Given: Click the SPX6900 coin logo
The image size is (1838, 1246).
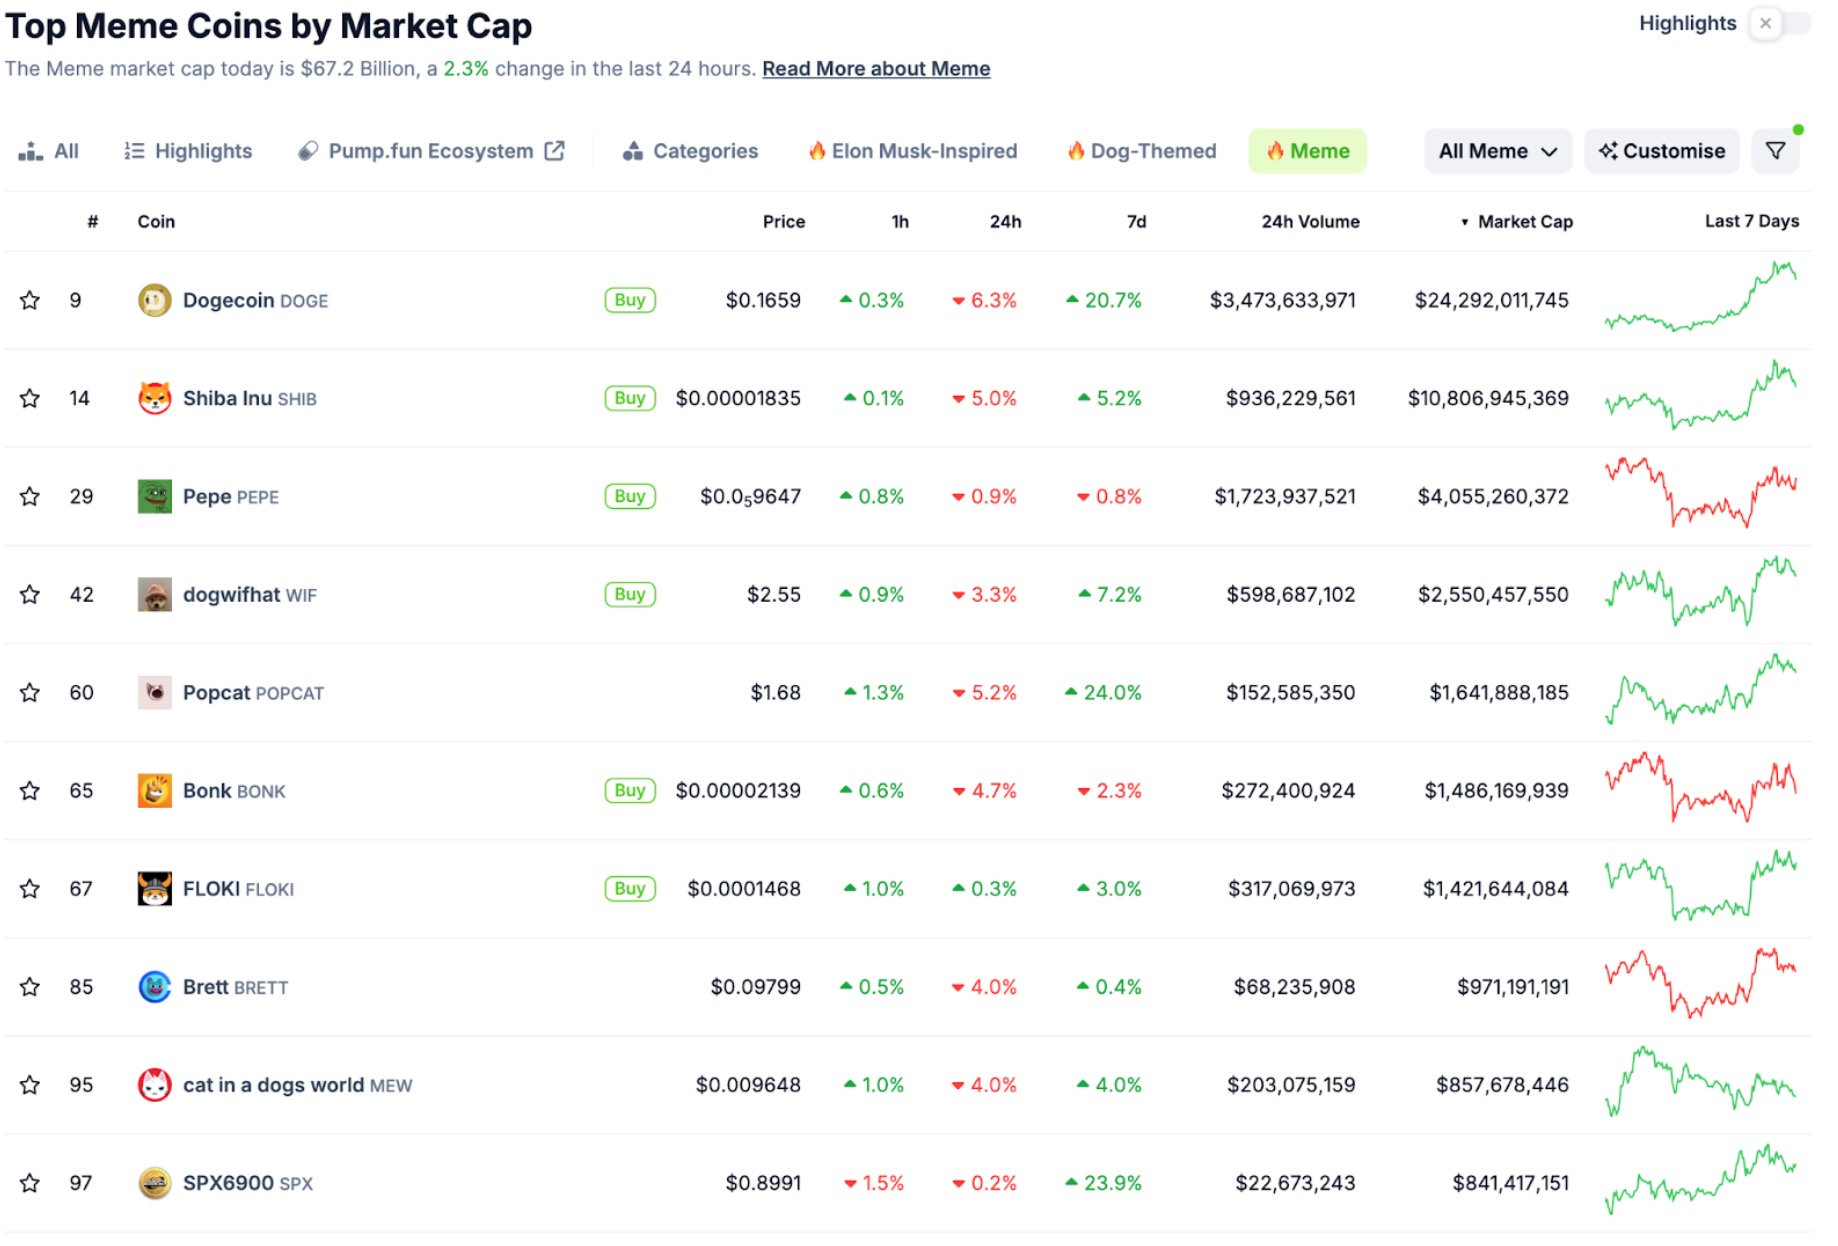Looking at the screenshot, I should coord(154,1183).
